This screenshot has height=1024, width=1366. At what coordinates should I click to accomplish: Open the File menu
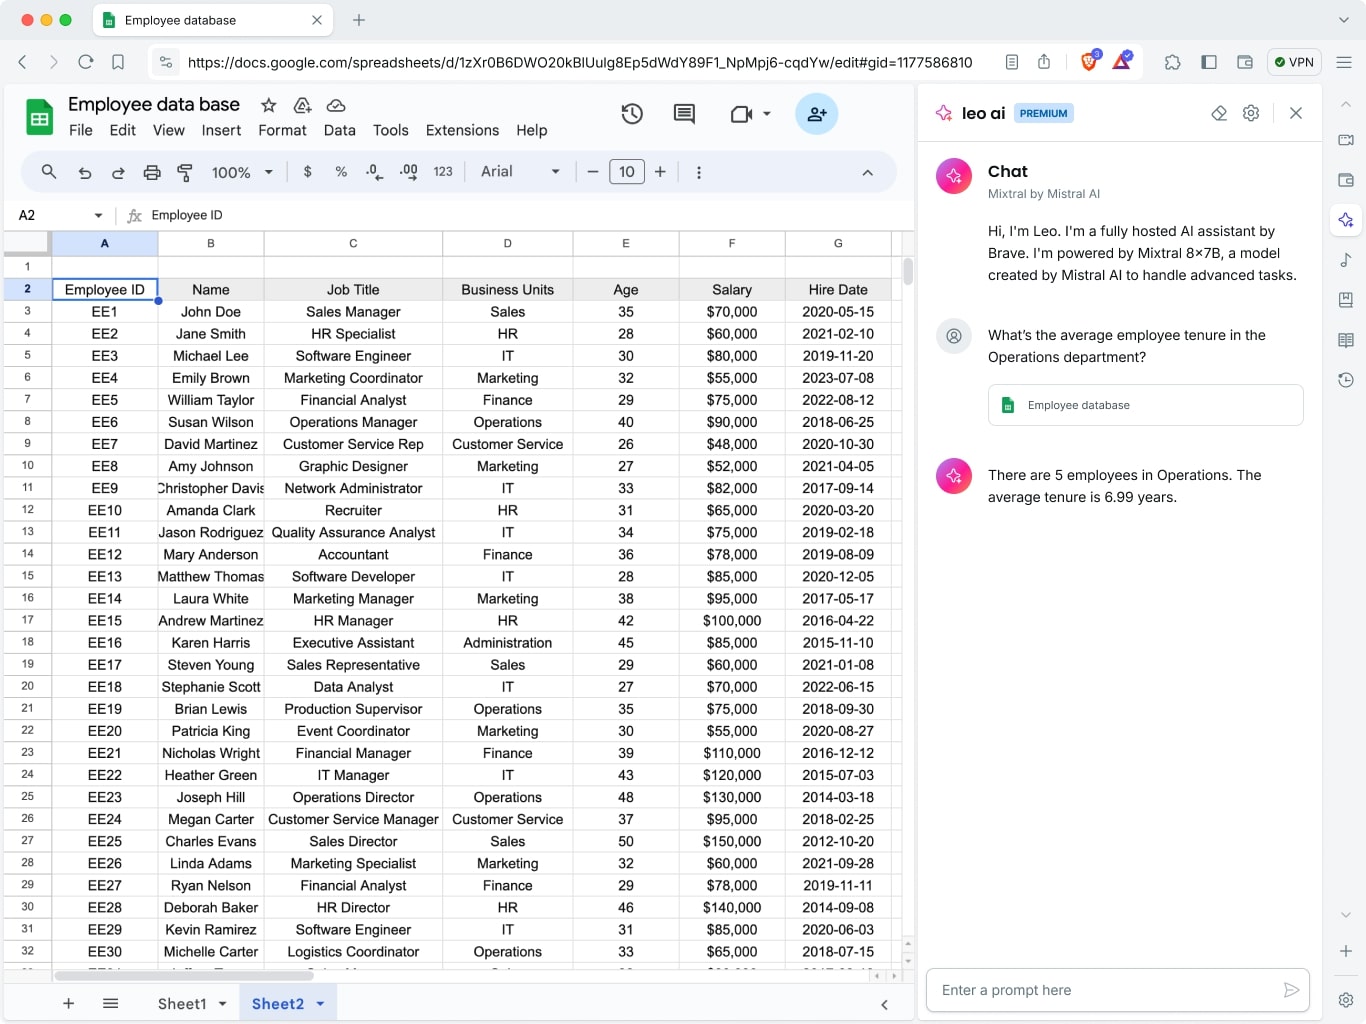coord(81,130)
